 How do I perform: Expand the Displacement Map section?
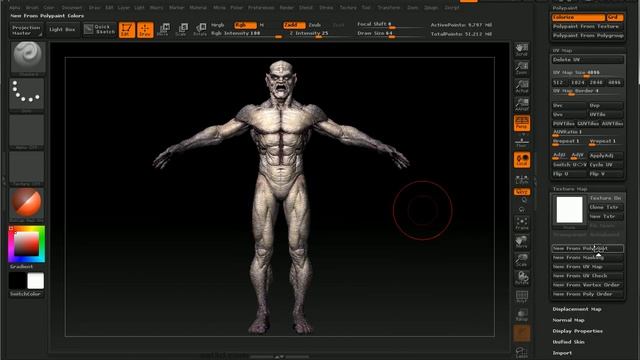(577, 309)
